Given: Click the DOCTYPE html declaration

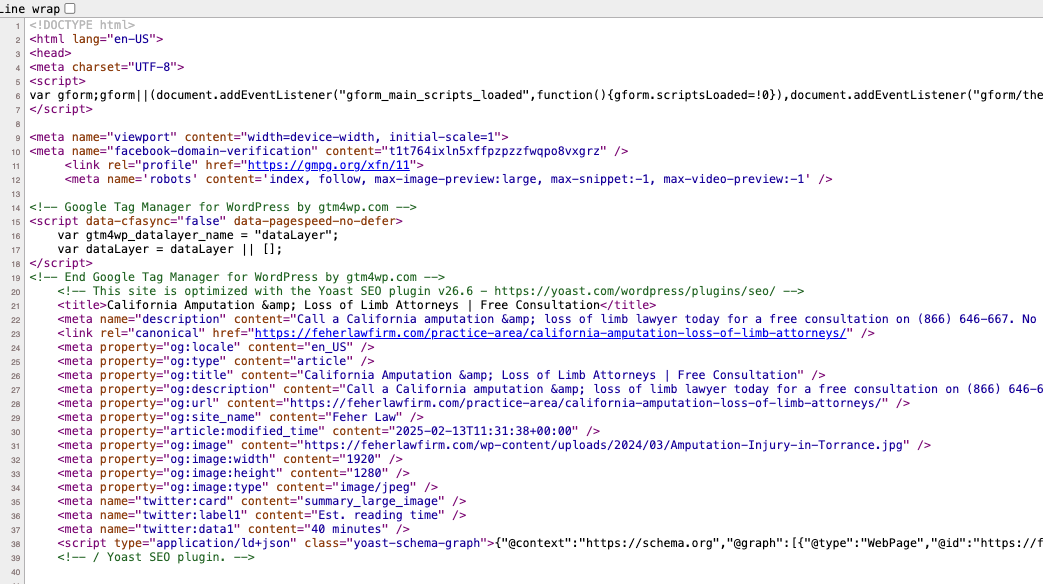Looking at the screenshot, I should coord(83,25).
